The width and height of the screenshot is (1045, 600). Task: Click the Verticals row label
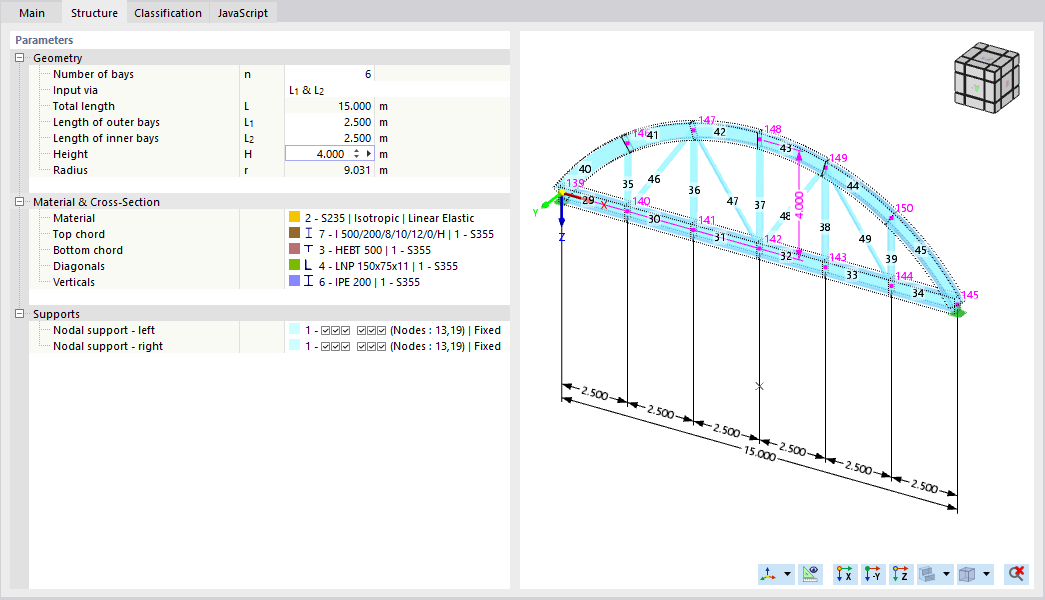coord(74,282)
